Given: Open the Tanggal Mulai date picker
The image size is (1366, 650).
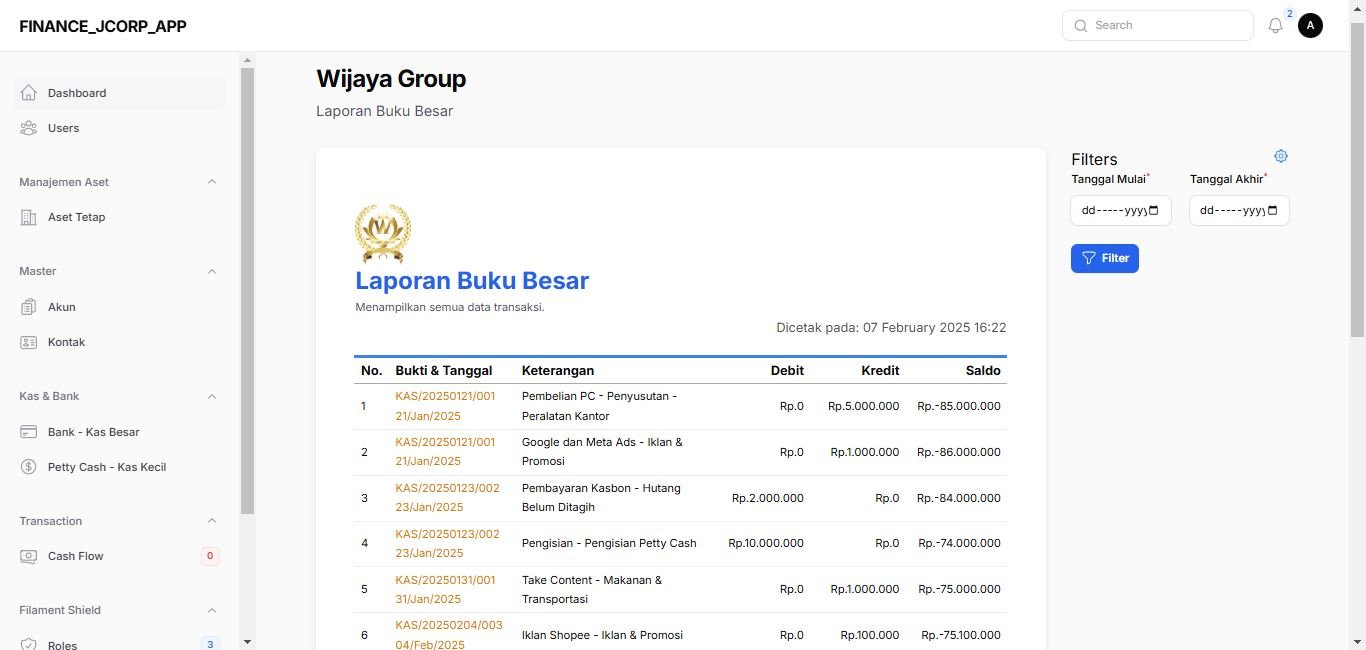Looking at the screenshot, I should (x=1120, y=210).
